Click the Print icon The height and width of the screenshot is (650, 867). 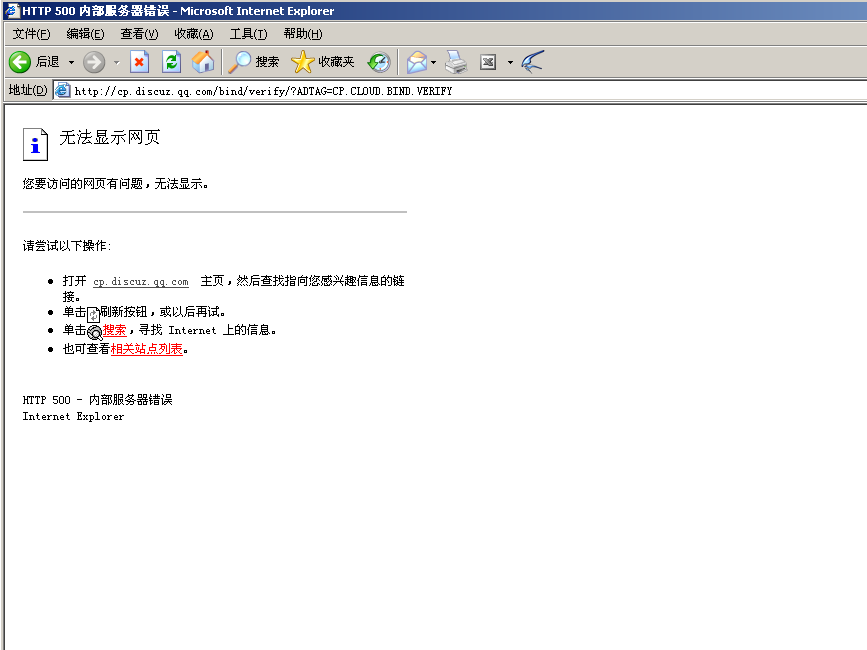point(456,62)
